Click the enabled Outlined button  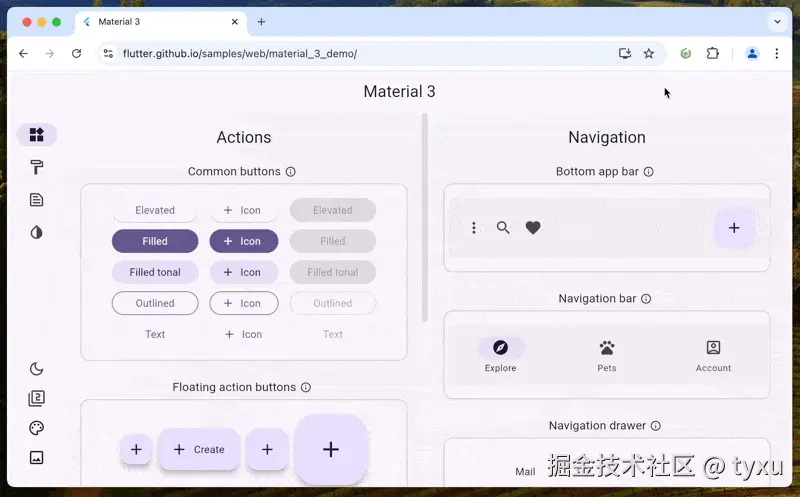pyautogui.click(x=155, y=303)
